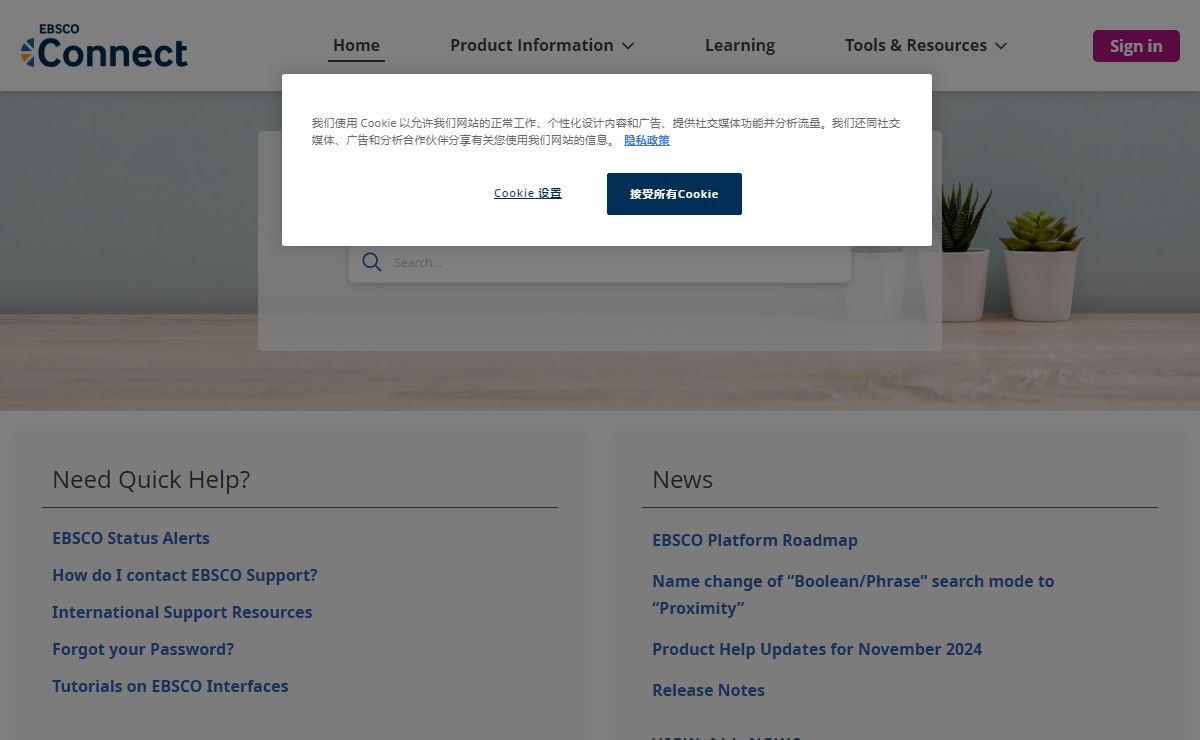This screenshot has height=740, width=1200.
Task: Expand the Product Information chevron
Action: coord(628,46)
